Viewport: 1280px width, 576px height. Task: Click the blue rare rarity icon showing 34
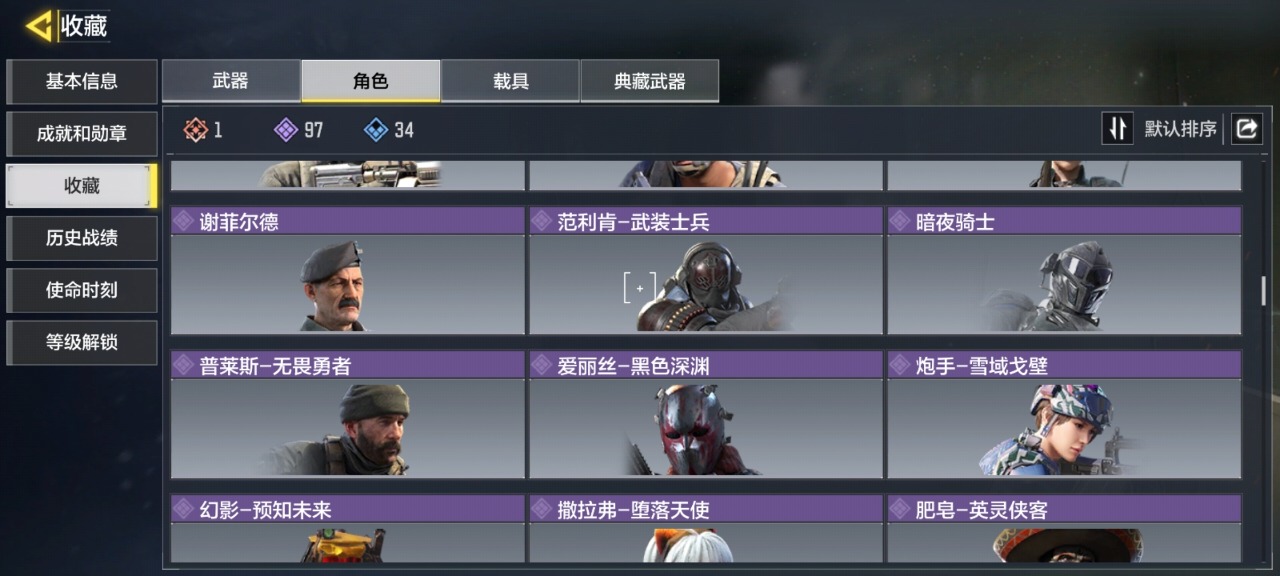click(x=376, y=130)
